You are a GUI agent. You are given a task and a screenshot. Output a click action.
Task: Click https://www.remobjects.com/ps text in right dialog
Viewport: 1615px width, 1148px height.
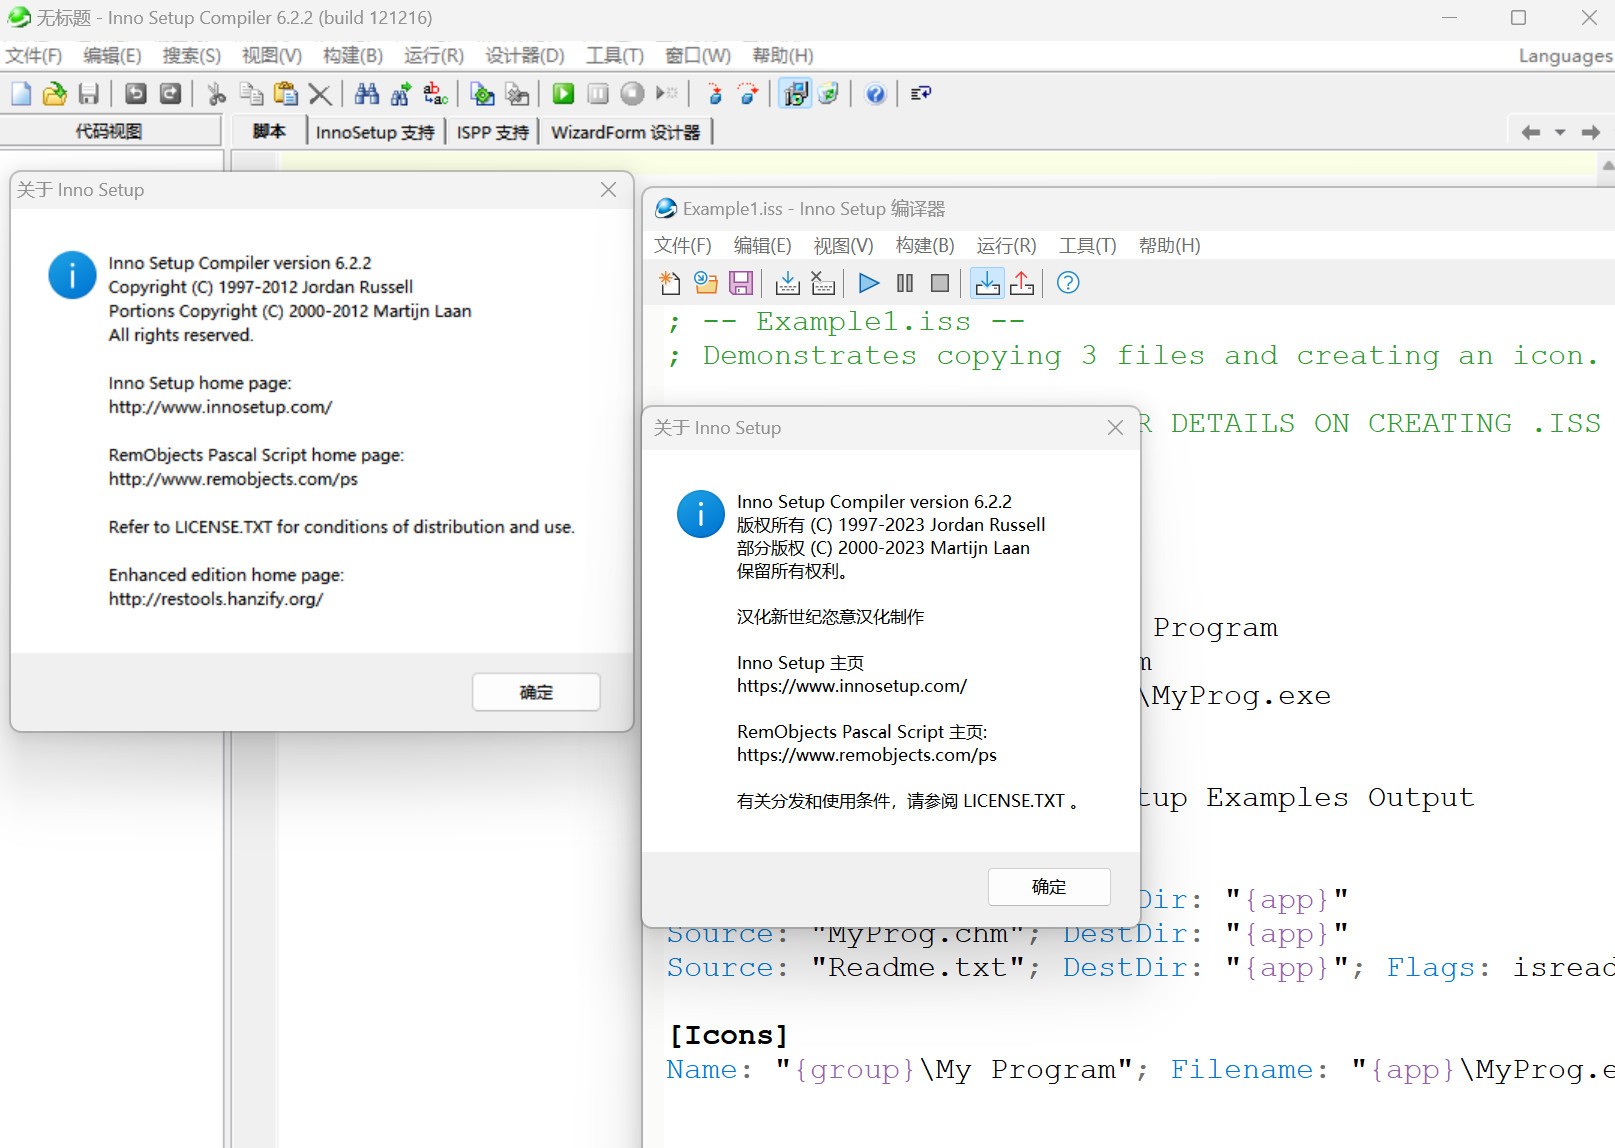tap(867, 755)
